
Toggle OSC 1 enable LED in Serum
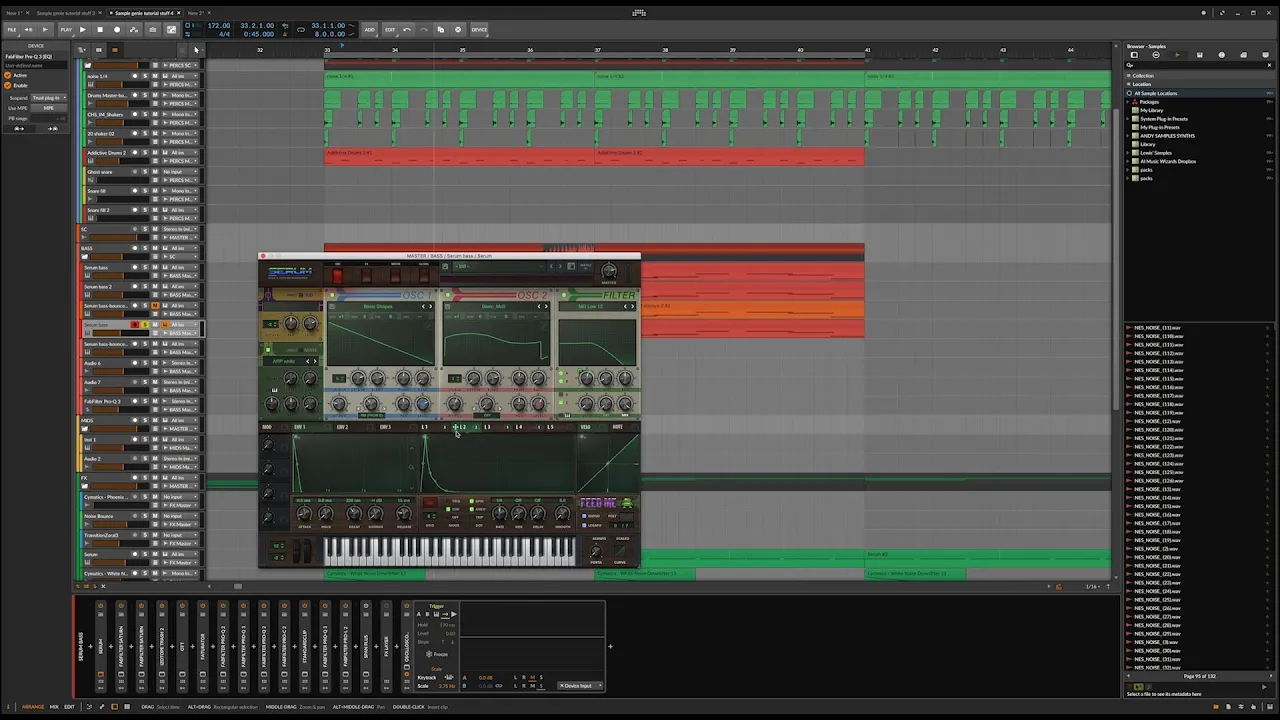pyautogui.click(x=332, y=295)
